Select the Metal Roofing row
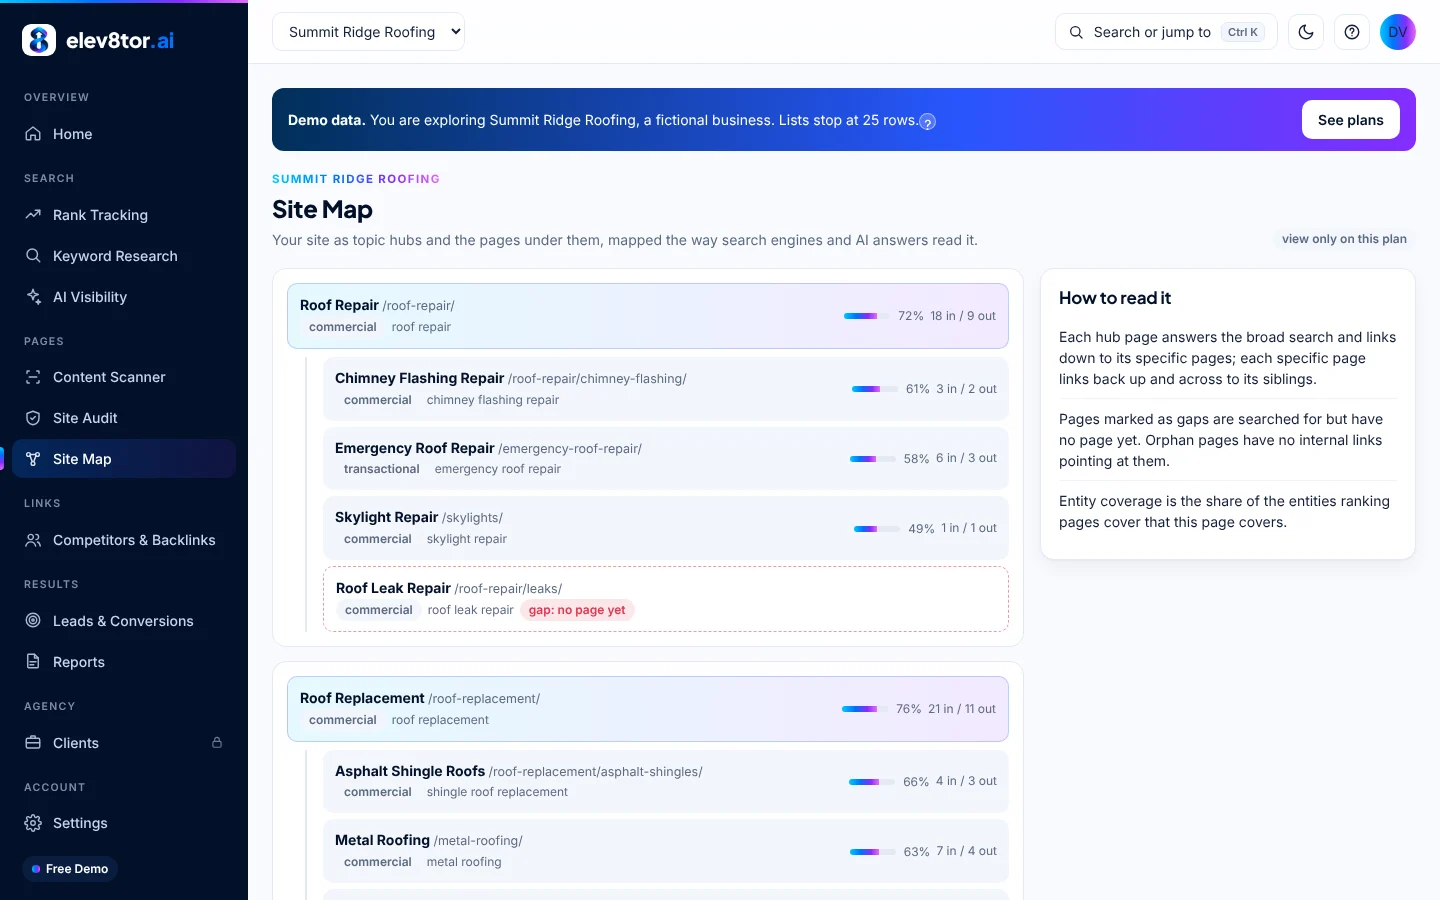The width and height of the screenshot is (1440, 900). [666, 851]
